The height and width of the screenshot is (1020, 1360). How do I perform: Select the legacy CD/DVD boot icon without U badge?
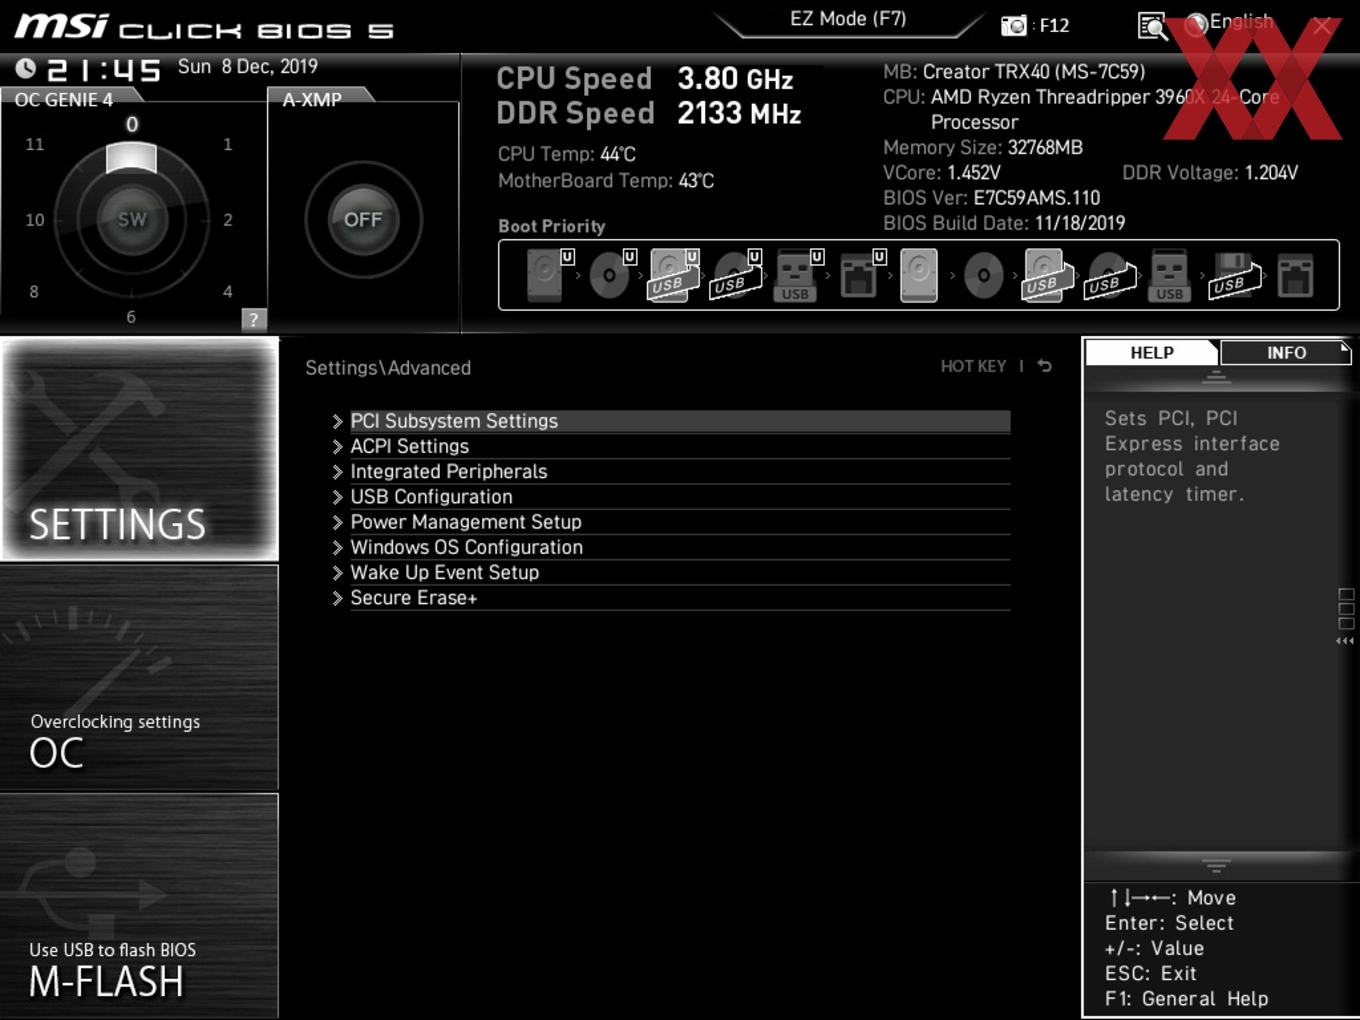point(983,275)
